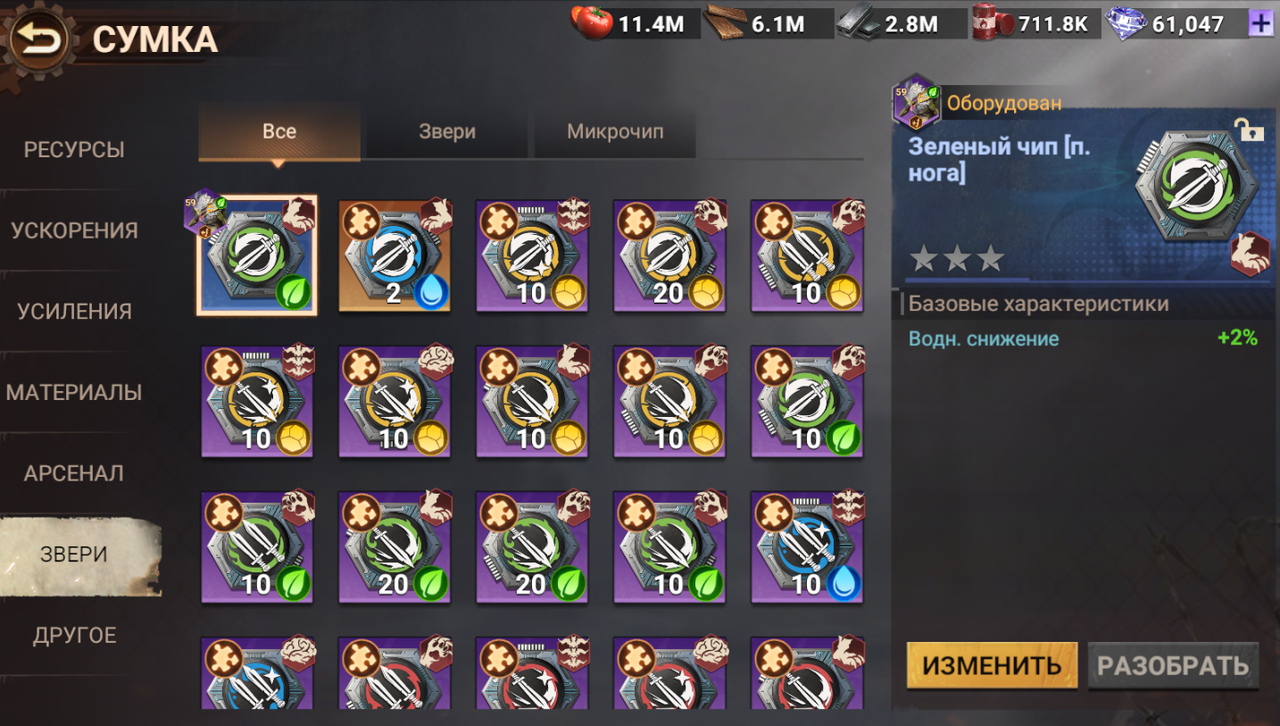Click the tomato food resource icon
The width and height of the screenshot is (1280, 726).
coord(592,23)
